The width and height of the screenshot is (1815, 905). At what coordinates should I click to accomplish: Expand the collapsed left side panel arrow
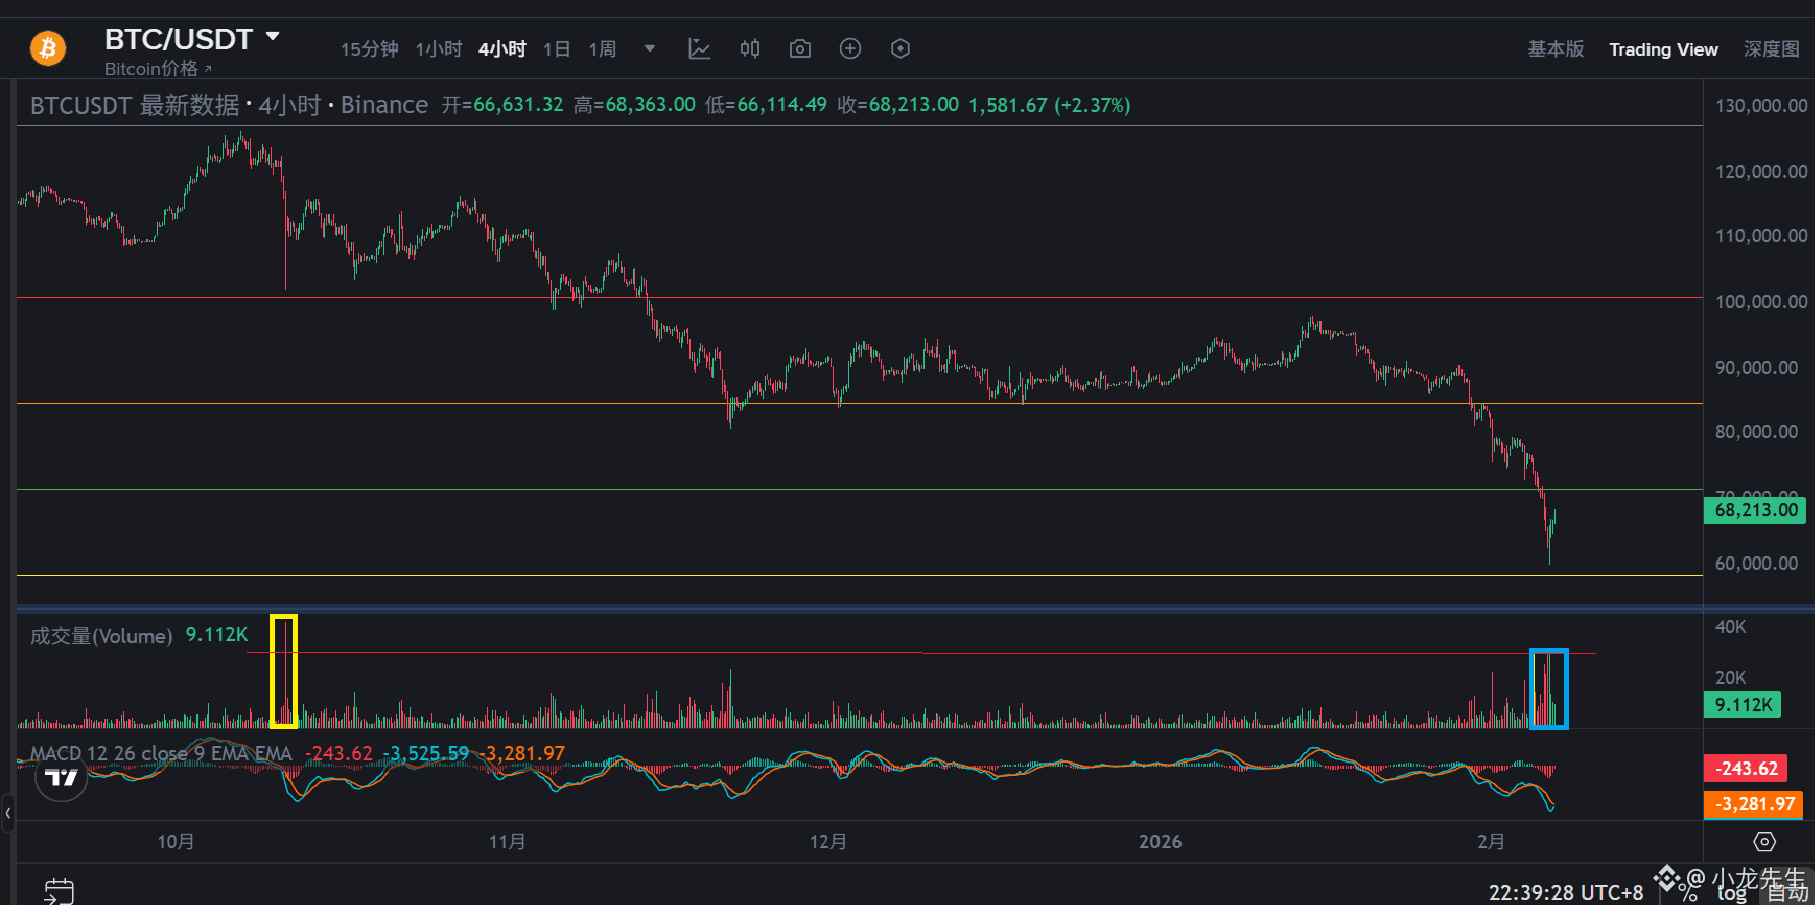click(x=7, y=813)
